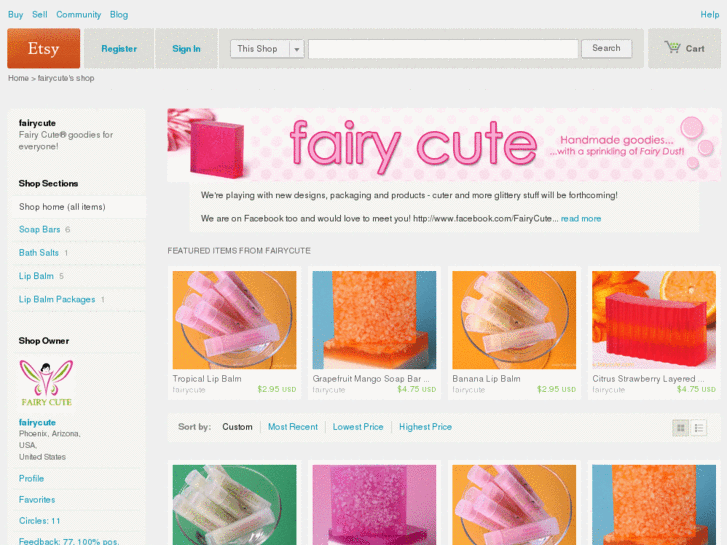Open Grapefruit Mango Soap Bar thumbnail
The height and width of the screenshot is (545, 727).
[374, 320]
